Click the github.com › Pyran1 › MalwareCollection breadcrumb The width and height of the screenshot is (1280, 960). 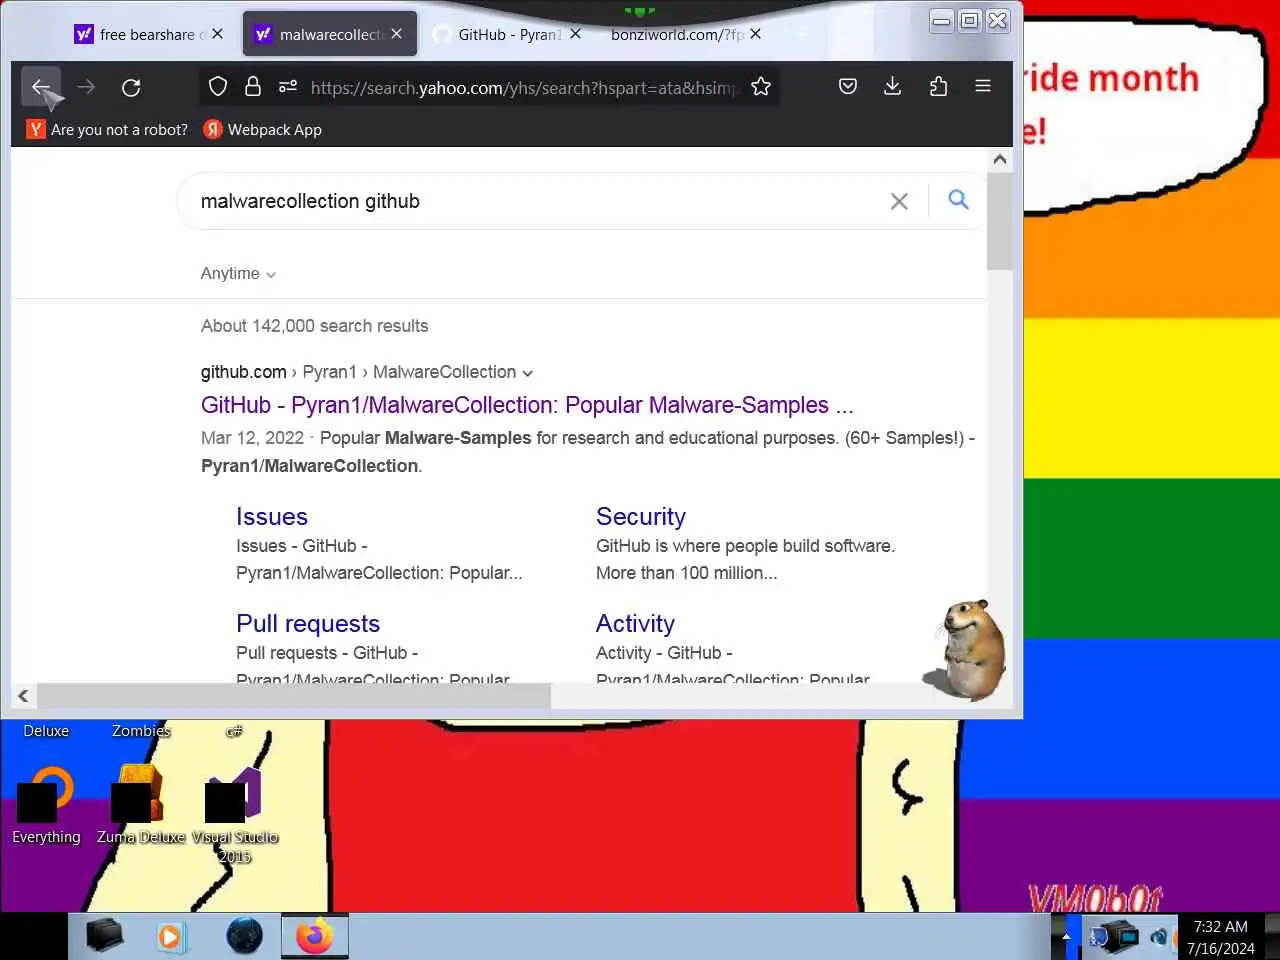(358, 372)
